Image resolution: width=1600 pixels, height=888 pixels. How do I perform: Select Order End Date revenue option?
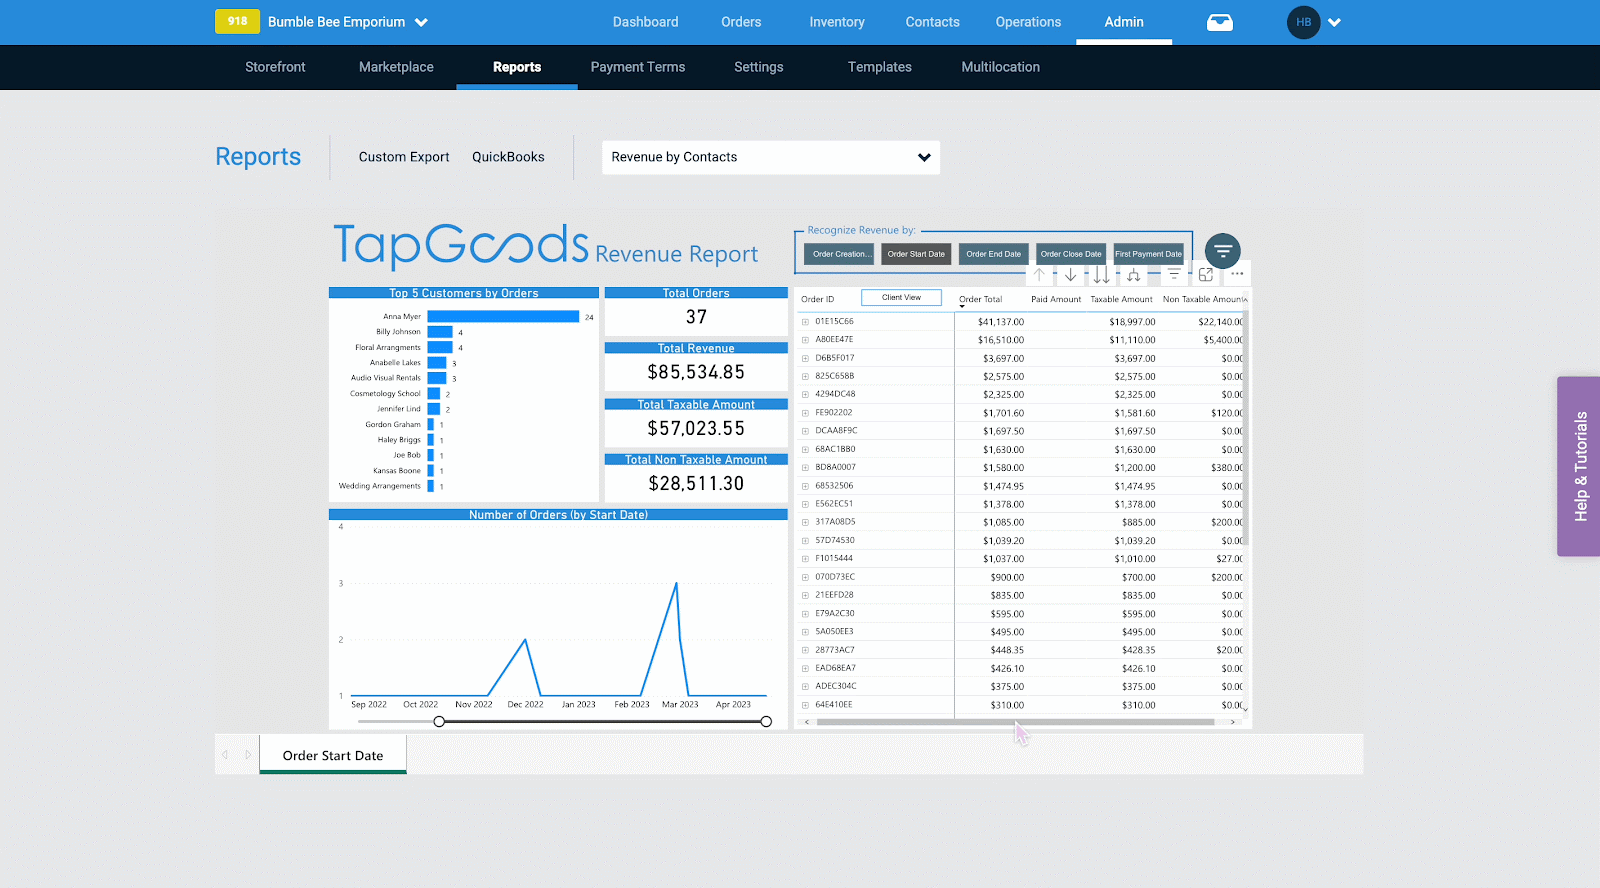(993, 254)
